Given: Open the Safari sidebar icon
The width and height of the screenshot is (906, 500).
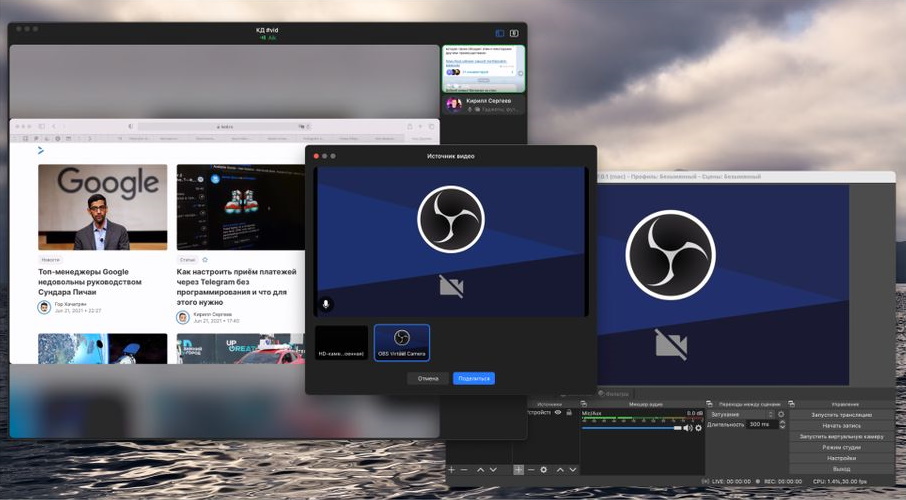Looking at the screenshot, I should [x=42, y=127].
